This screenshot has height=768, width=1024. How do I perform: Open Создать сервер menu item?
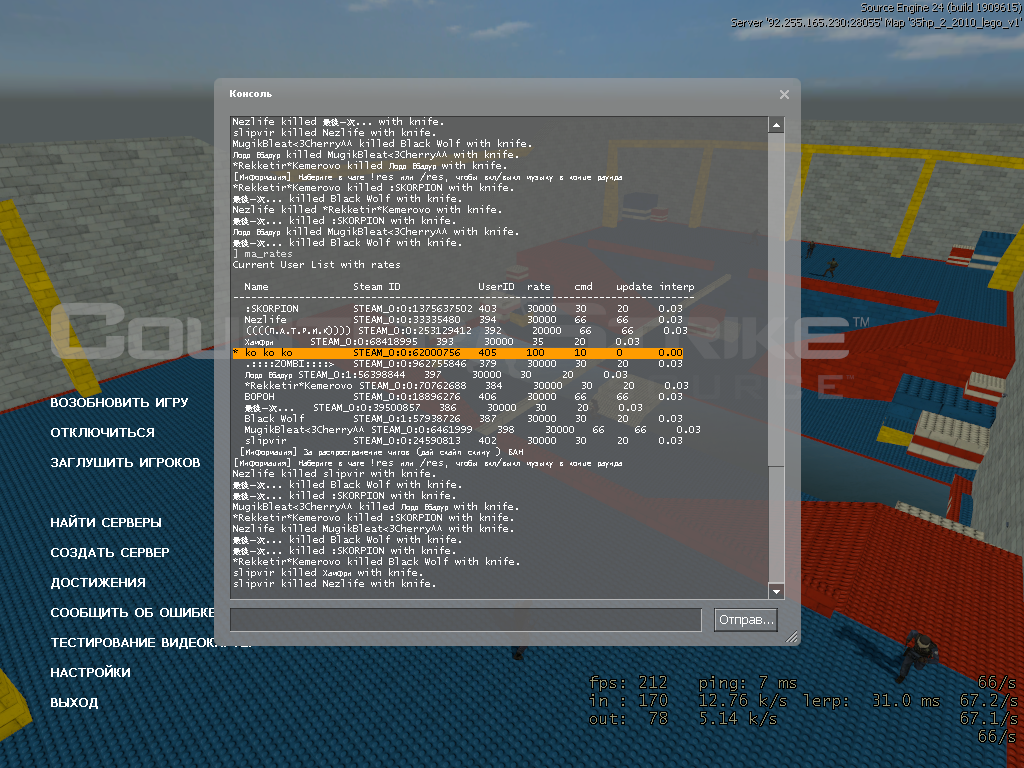pos(110,552)
